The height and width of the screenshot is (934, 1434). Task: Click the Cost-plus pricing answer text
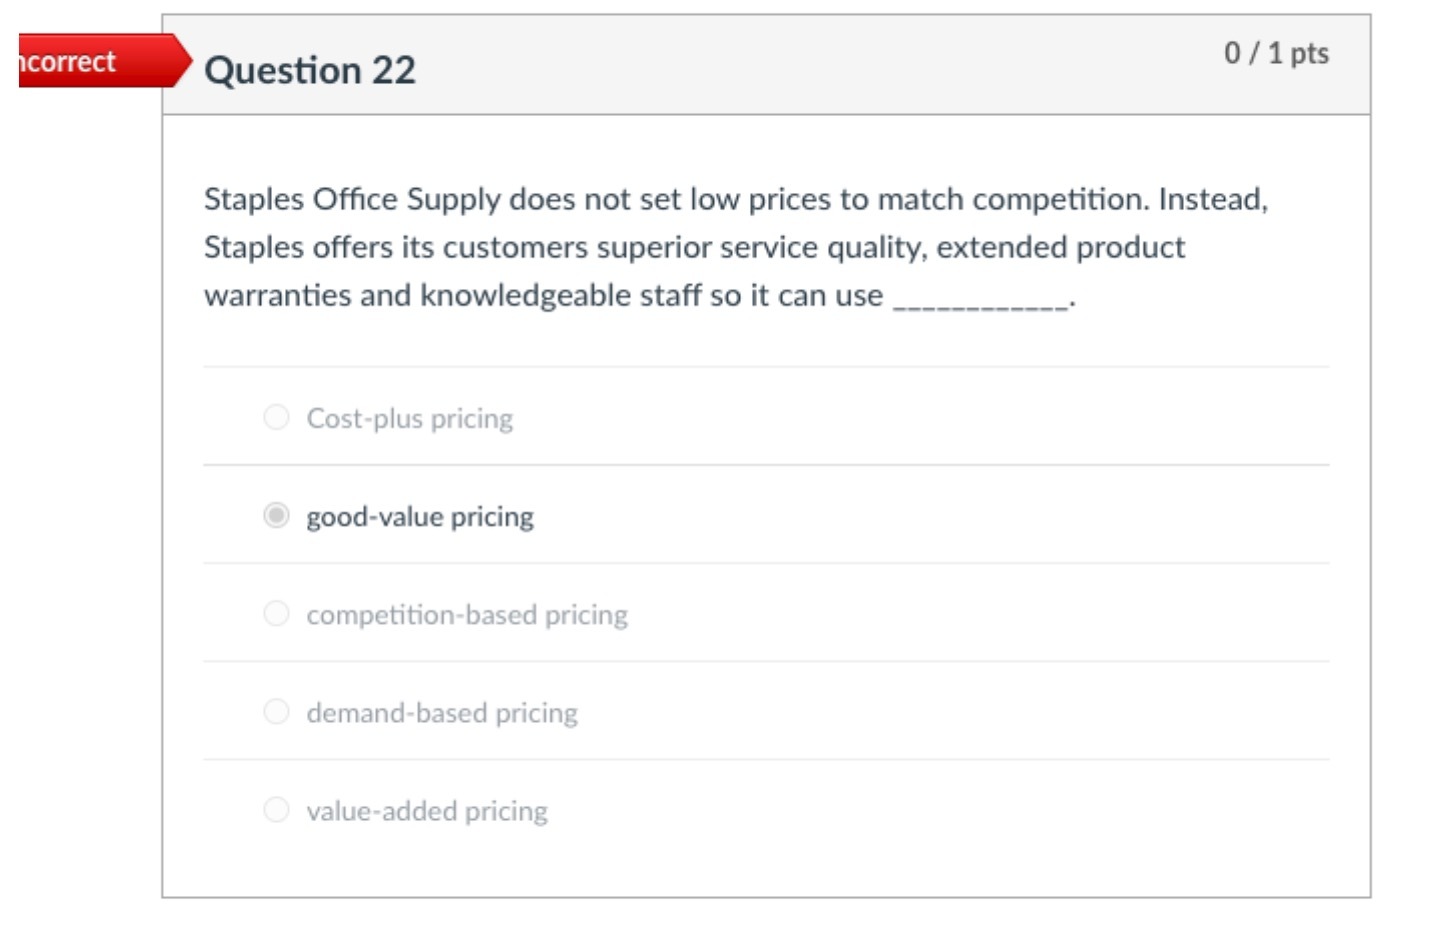(x=409, y=417)
